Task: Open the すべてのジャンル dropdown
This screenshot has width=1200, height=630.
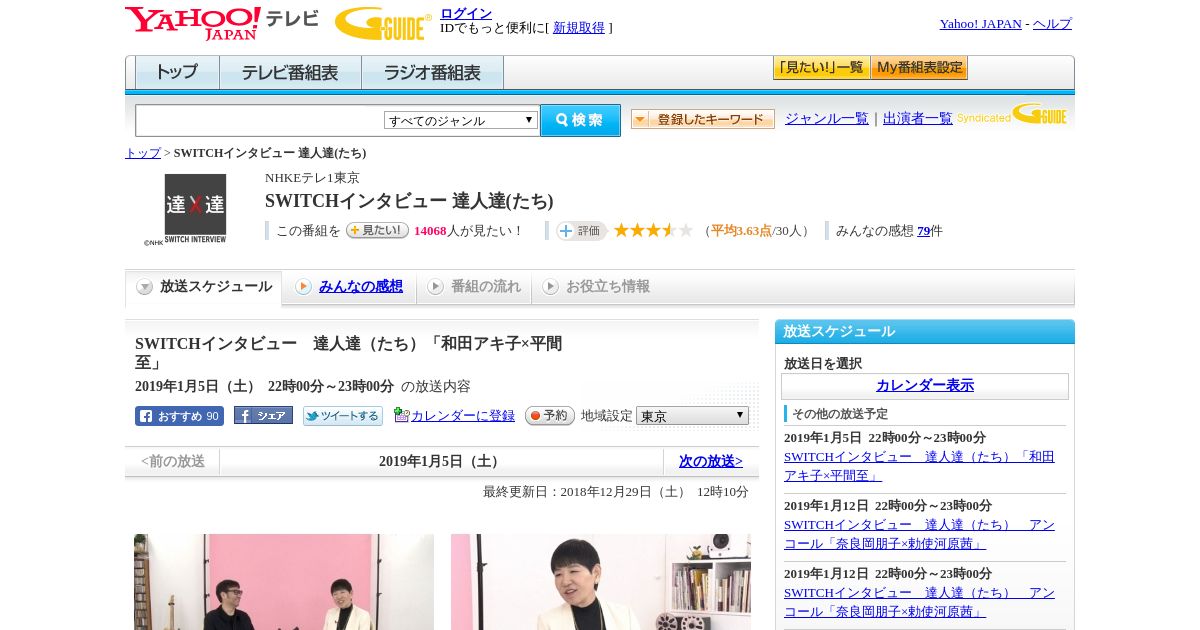Action: point(461,120)
